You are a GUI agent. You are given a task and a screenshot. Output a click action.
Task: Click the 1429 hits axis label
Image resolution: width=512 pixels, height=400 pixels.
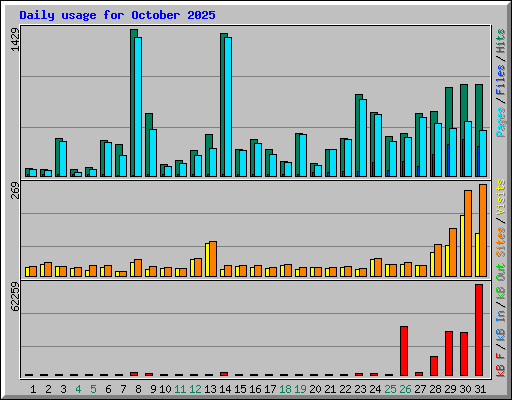(15, 39)
